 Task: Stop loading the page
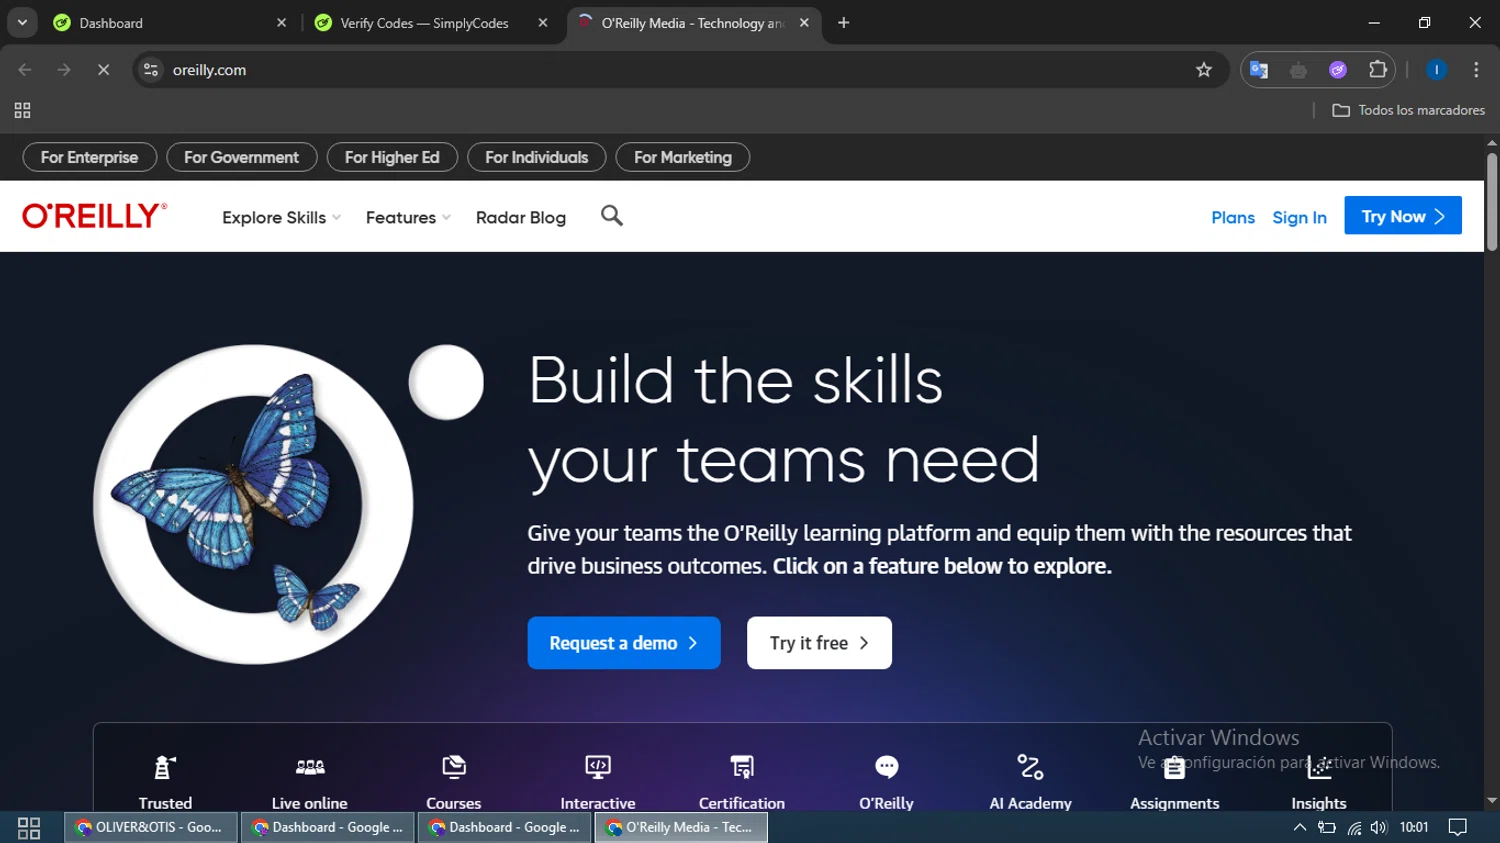(x=103, y=70)
